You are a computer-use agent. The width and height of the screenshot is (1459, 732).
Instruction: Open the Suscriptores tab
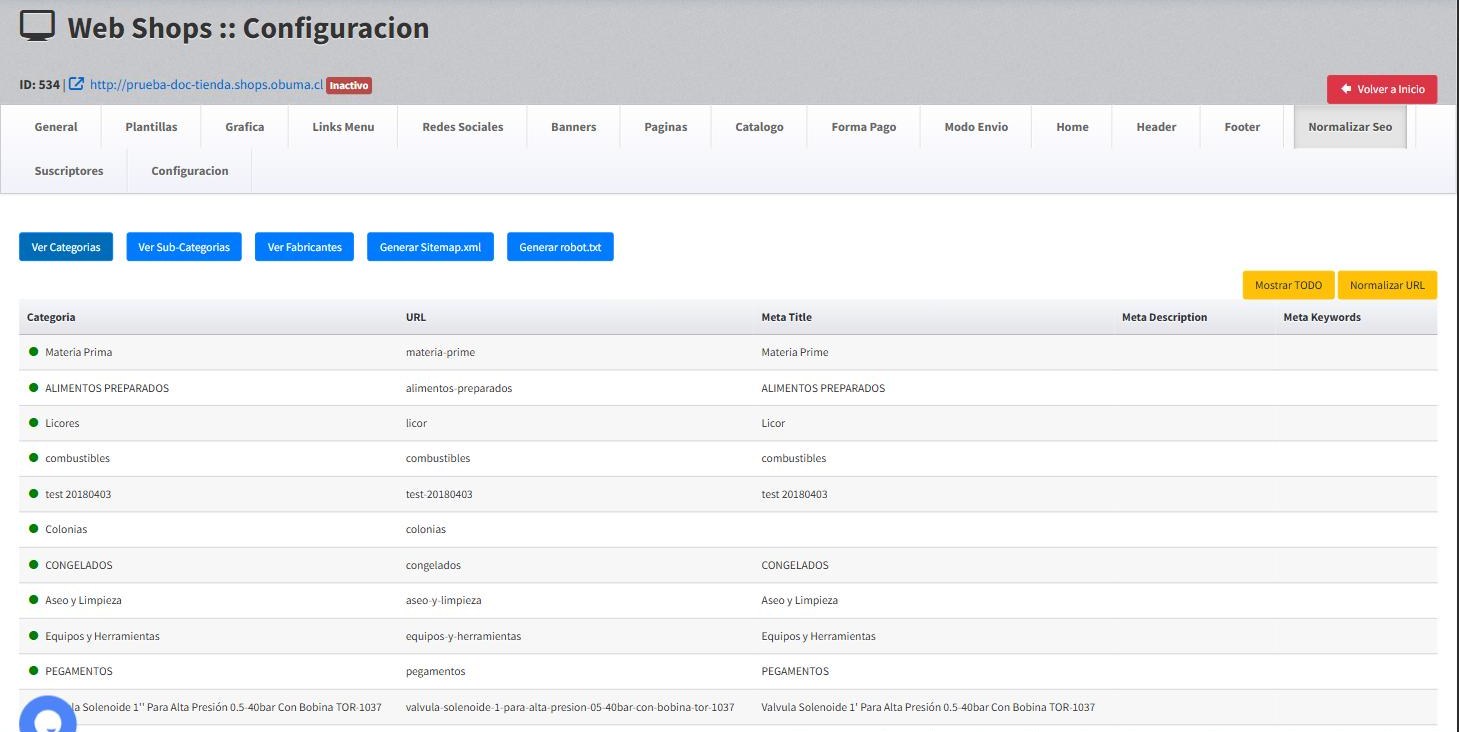pyautogui.click(x=69, y=171)
